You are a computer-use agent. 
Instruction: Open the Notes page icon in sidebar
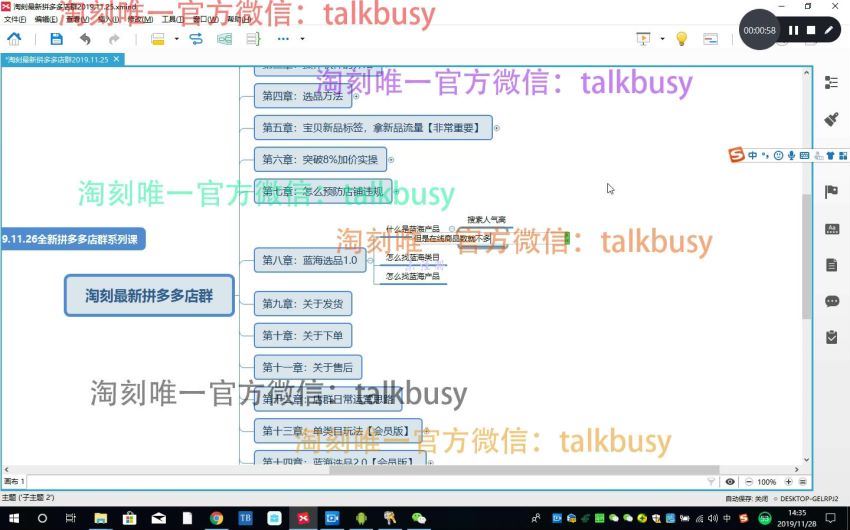pyautogui.click(x=831, y=265)
